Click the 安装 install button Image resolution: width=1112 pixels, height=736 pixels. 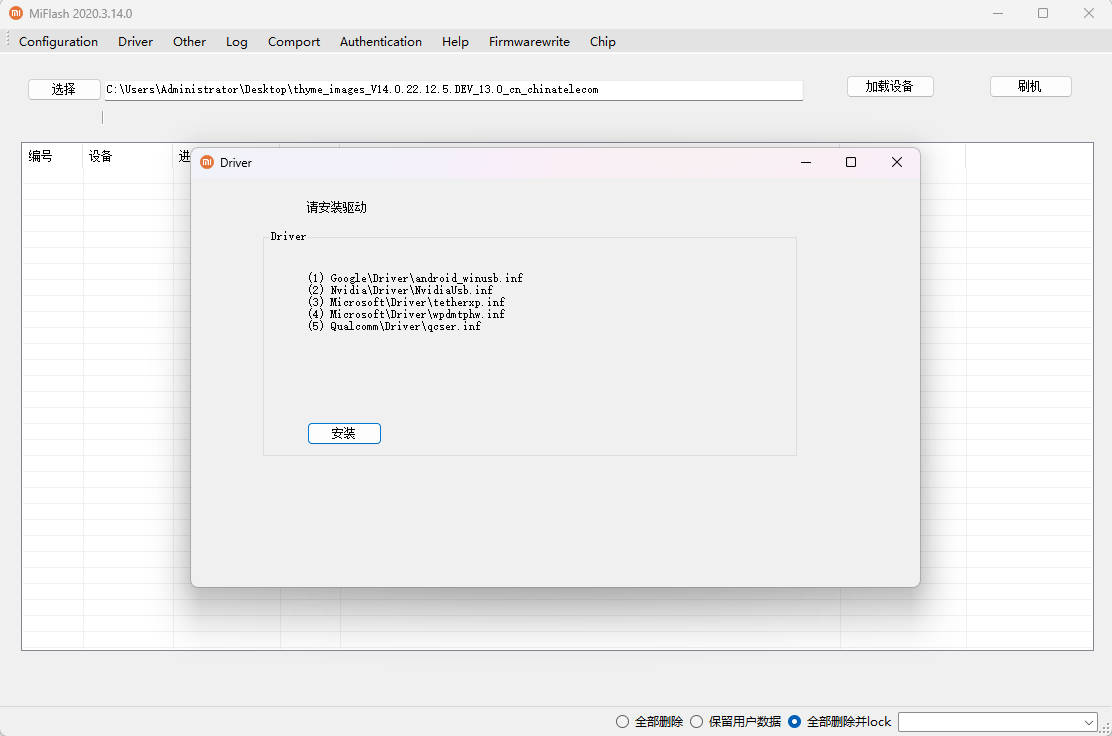pyautogui.click(x=344, y=433)
